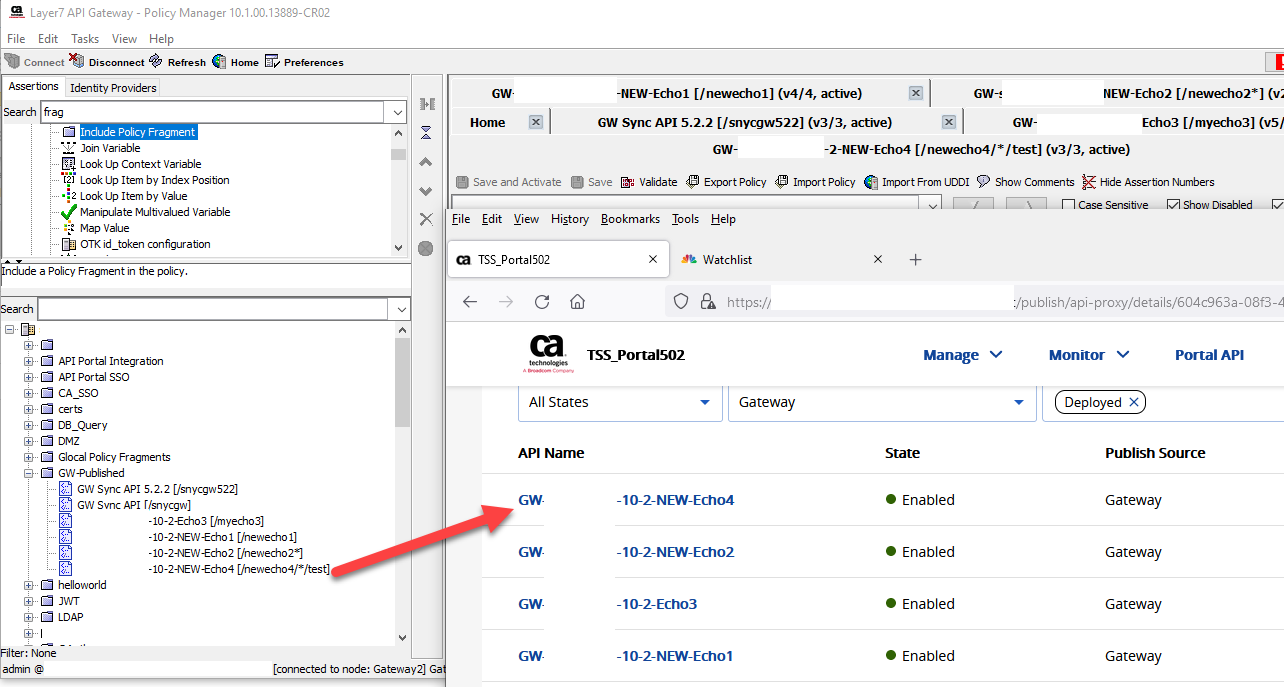1284x687 pixels.
Task: Click the browser reload page icon
Action: (542, 301)
